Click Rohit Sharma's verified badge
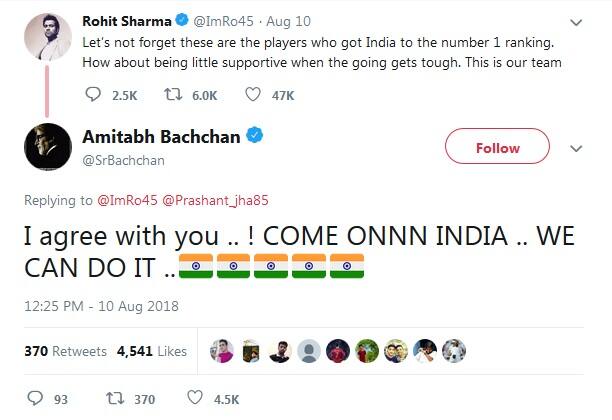612x420 pixels. click(x=184, y=20)
